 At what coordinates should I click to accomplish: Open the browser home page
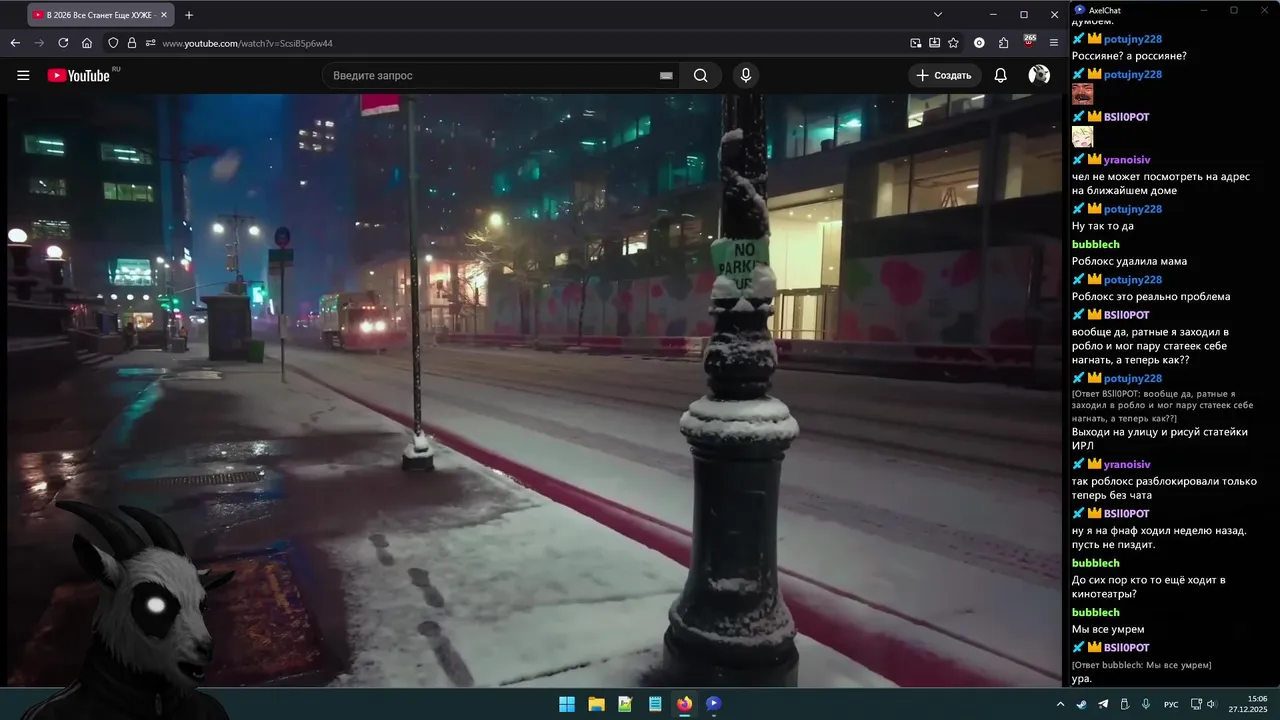[87, 43]
